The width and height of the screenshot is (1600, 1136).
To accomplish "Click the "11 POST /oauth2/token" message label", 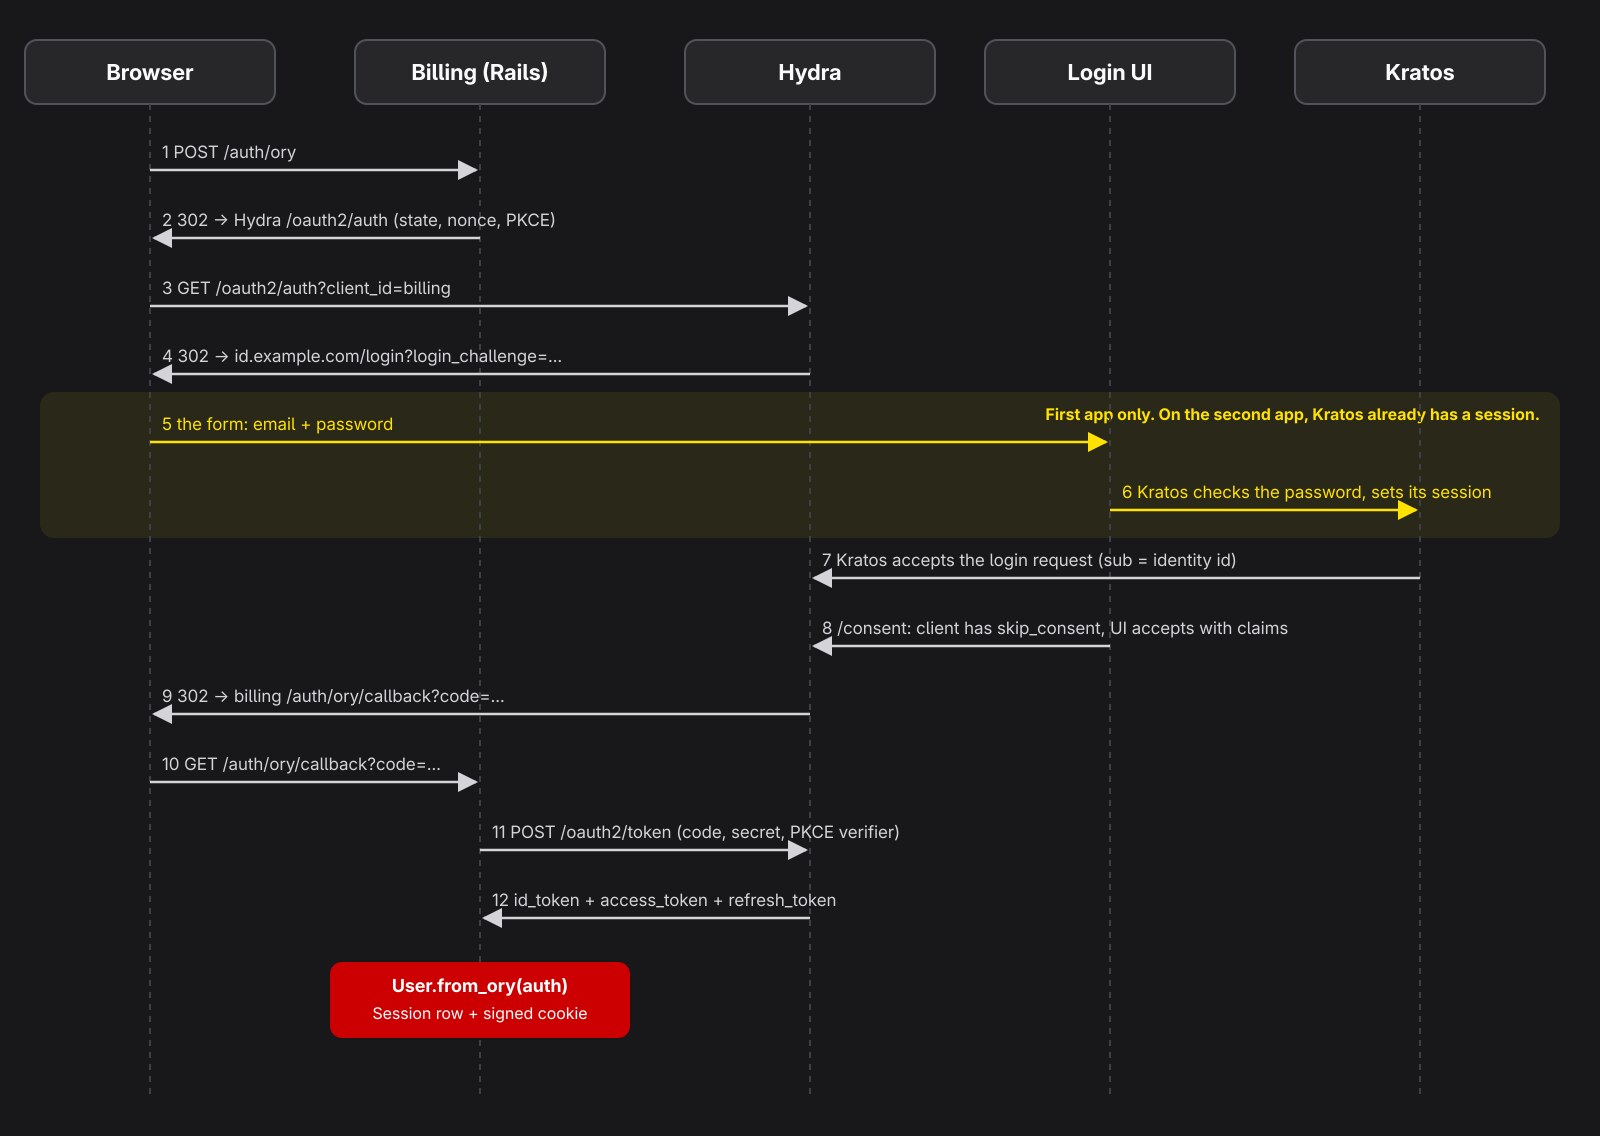I will (695, 832).
